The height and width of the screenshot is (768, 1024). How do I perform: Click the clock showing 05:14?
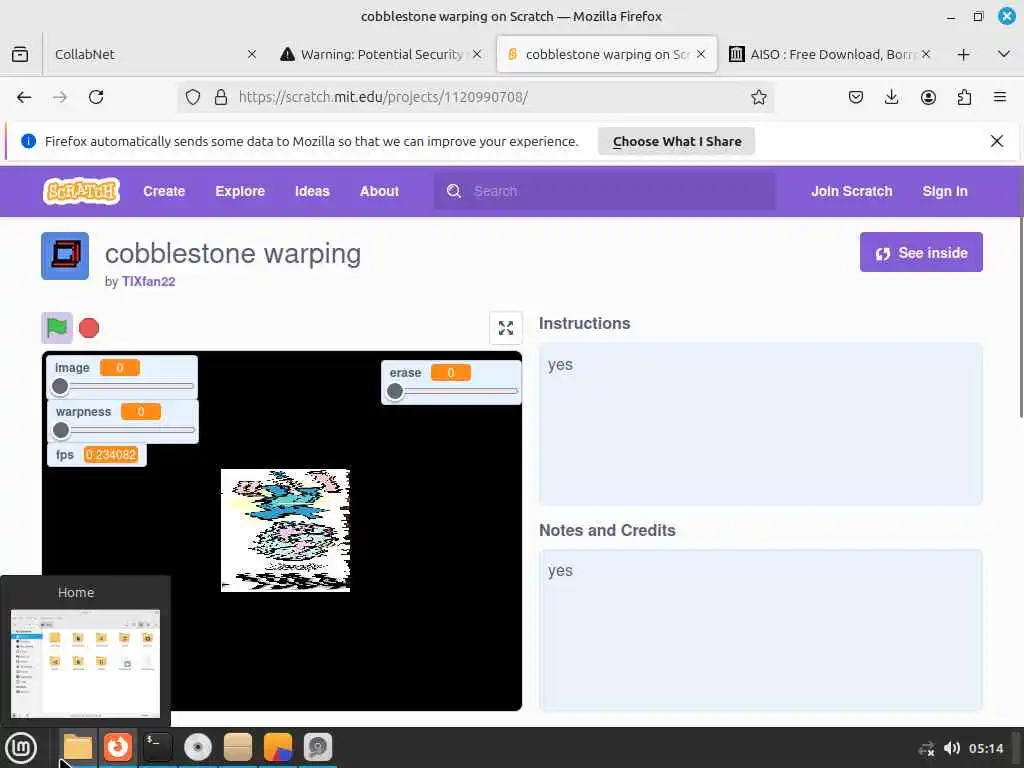[985, 748]
